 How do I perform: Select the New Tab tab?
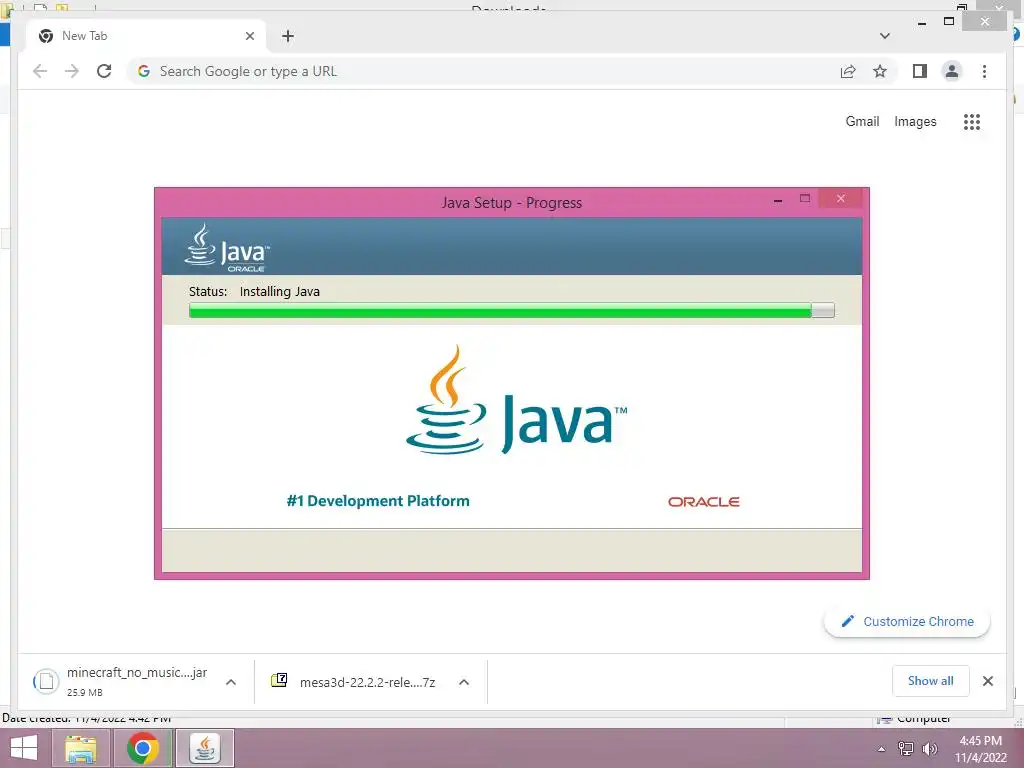pos(146,36)
